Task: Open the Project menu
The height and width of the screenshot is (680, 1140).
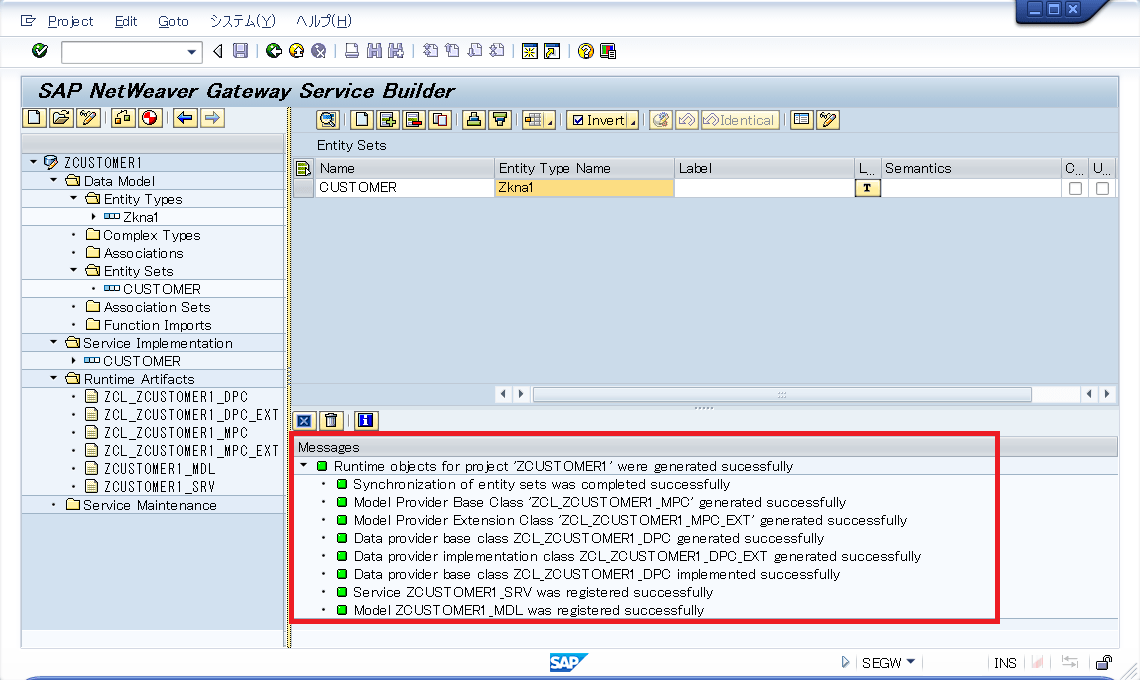Action: pos(70,21)
